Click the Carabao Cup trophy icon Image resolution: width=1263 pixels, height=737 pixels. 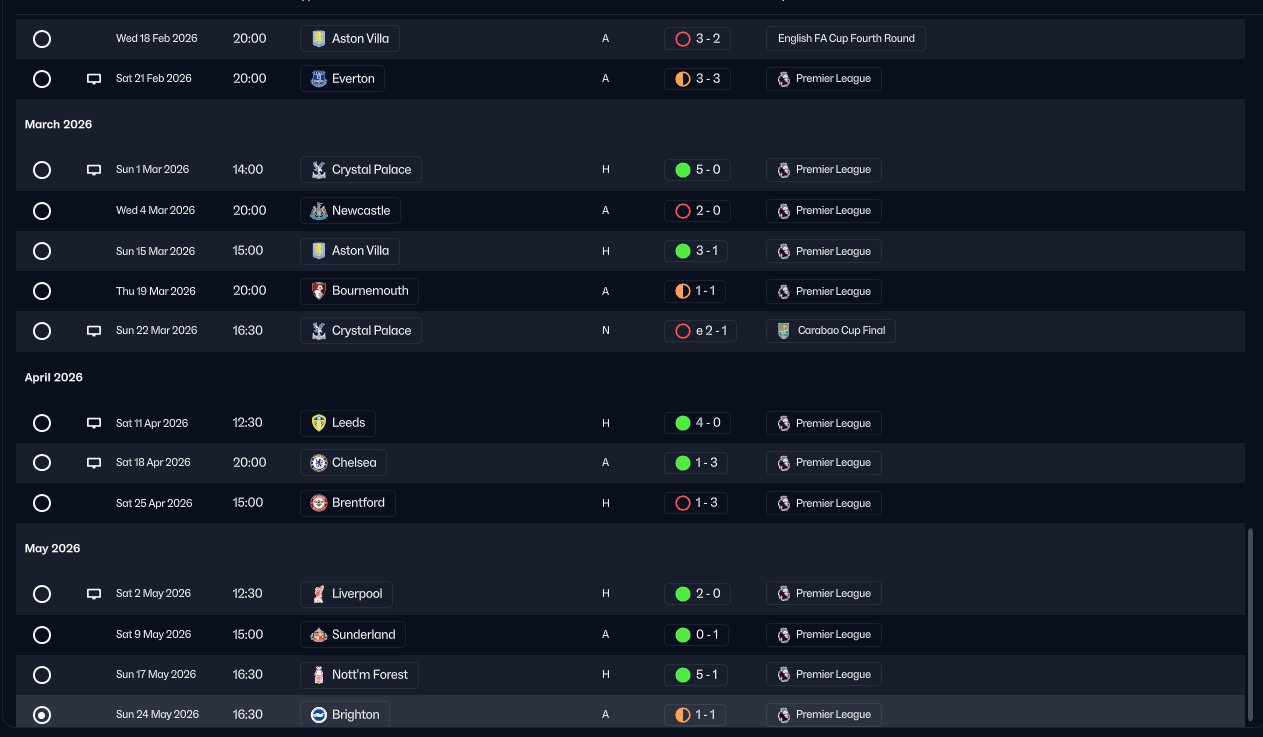[784, 331]
